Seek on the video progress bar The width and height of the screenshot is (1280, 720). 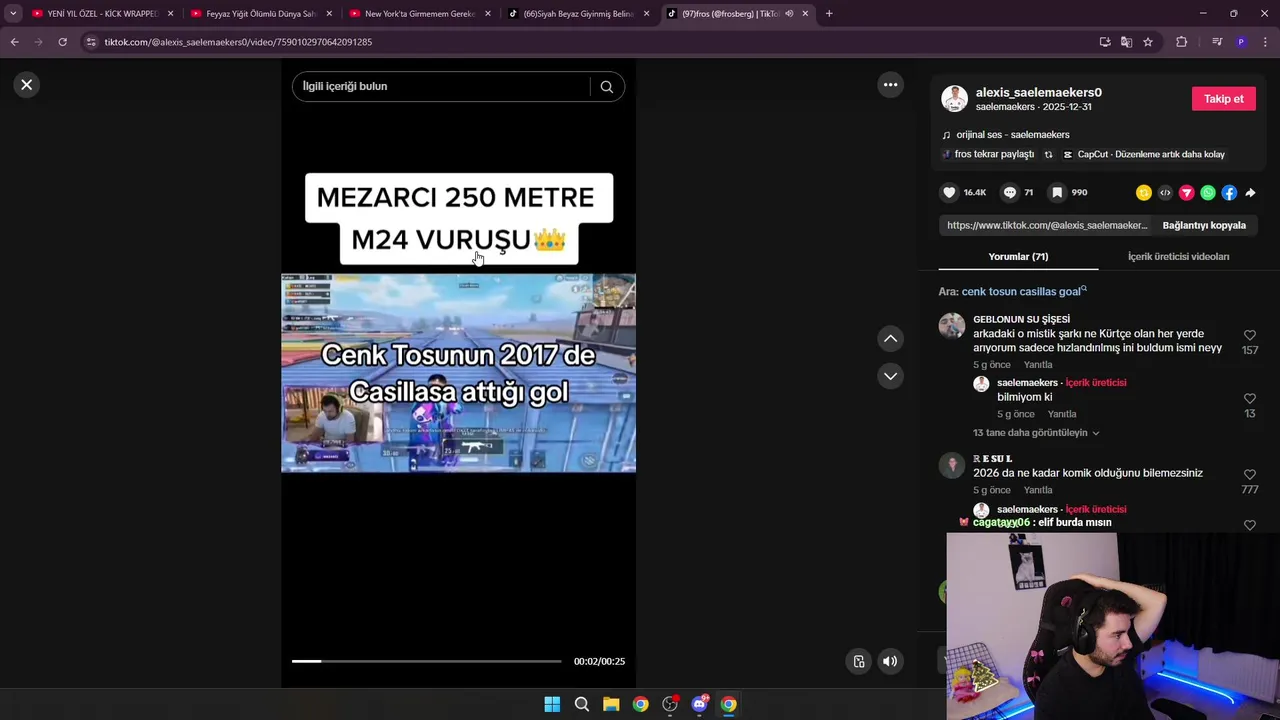pyautogui.click(x=426, y=661)
